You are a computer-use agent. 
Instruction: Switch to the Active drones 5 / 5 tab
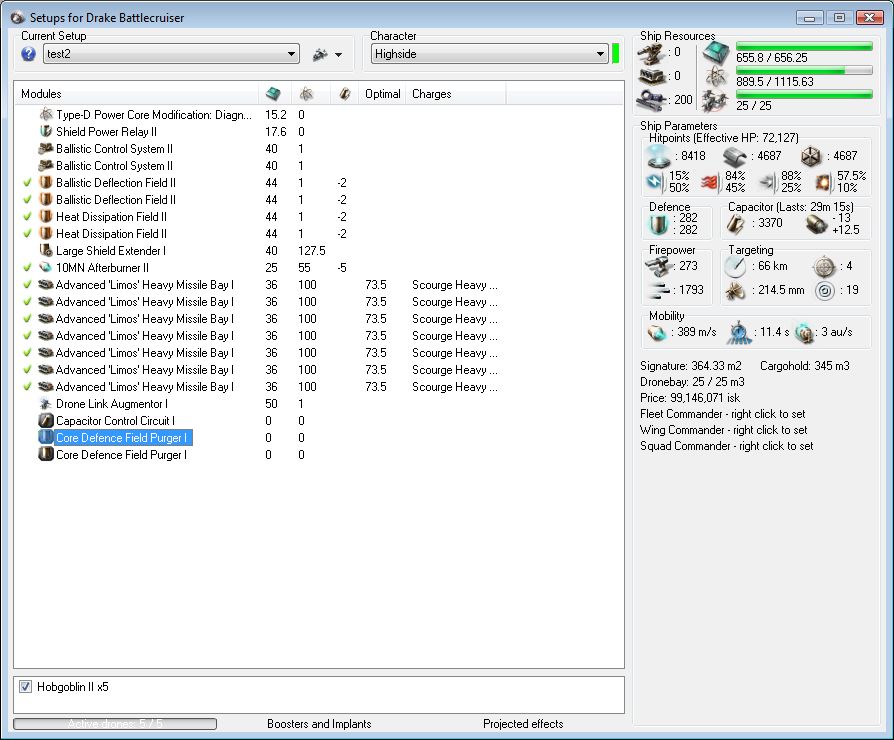pos(115,723)
